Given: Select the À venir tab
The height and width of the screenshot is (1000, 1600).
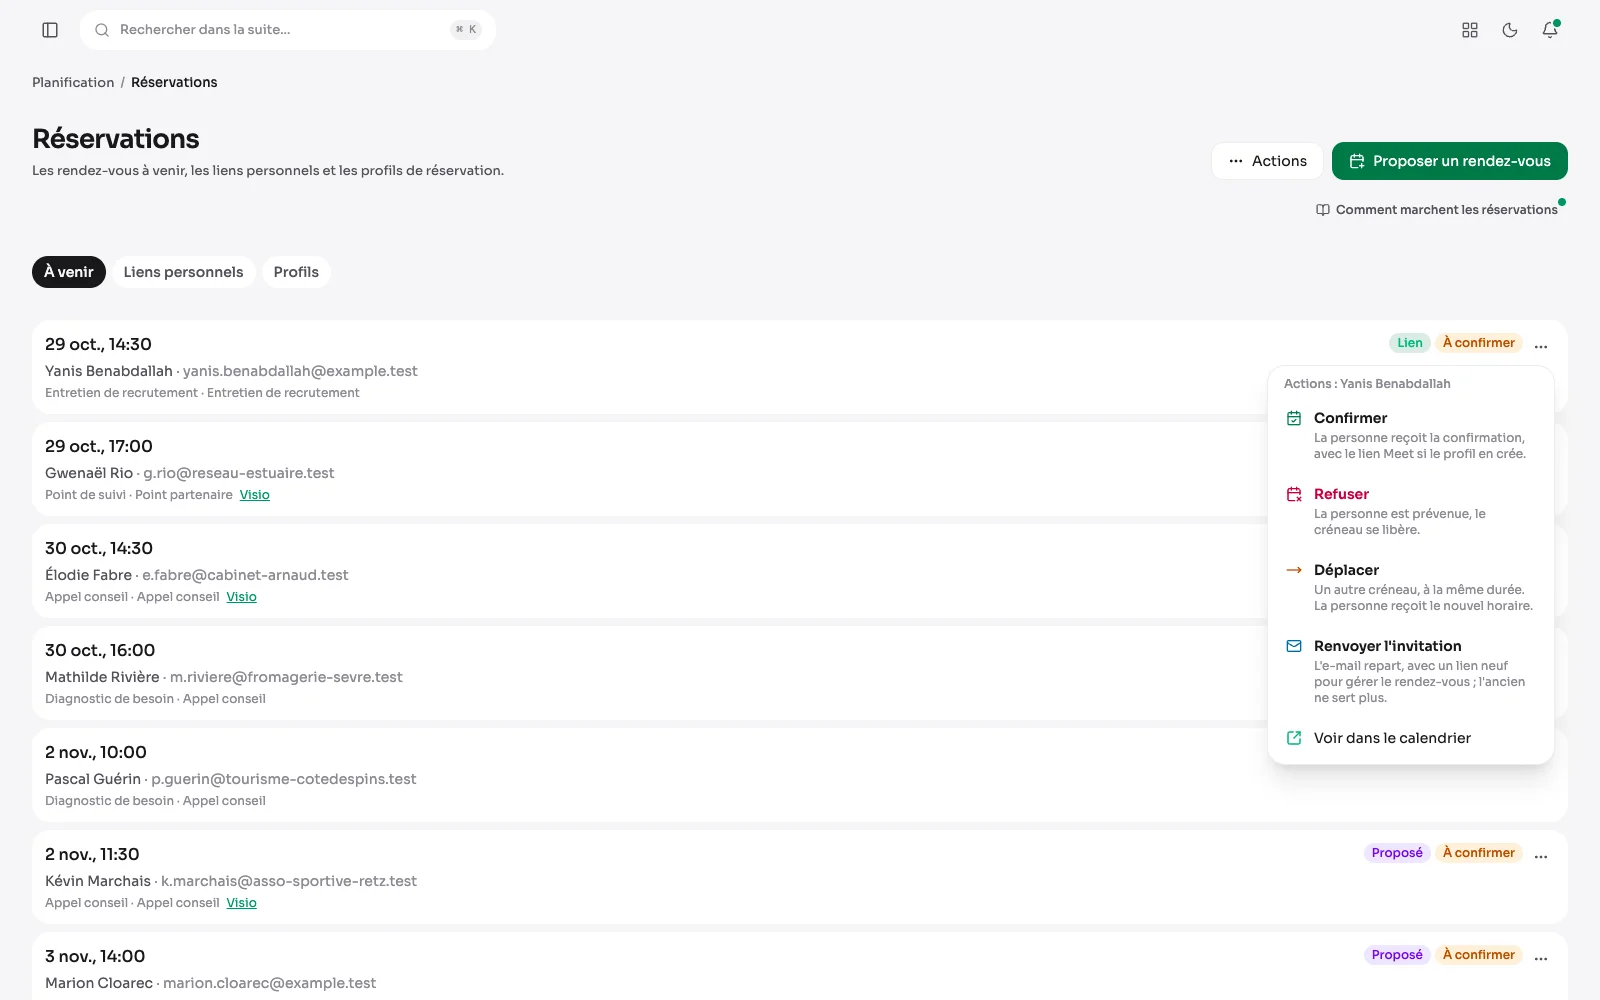Looking at the screenshot, I should [x=69, y=272].
